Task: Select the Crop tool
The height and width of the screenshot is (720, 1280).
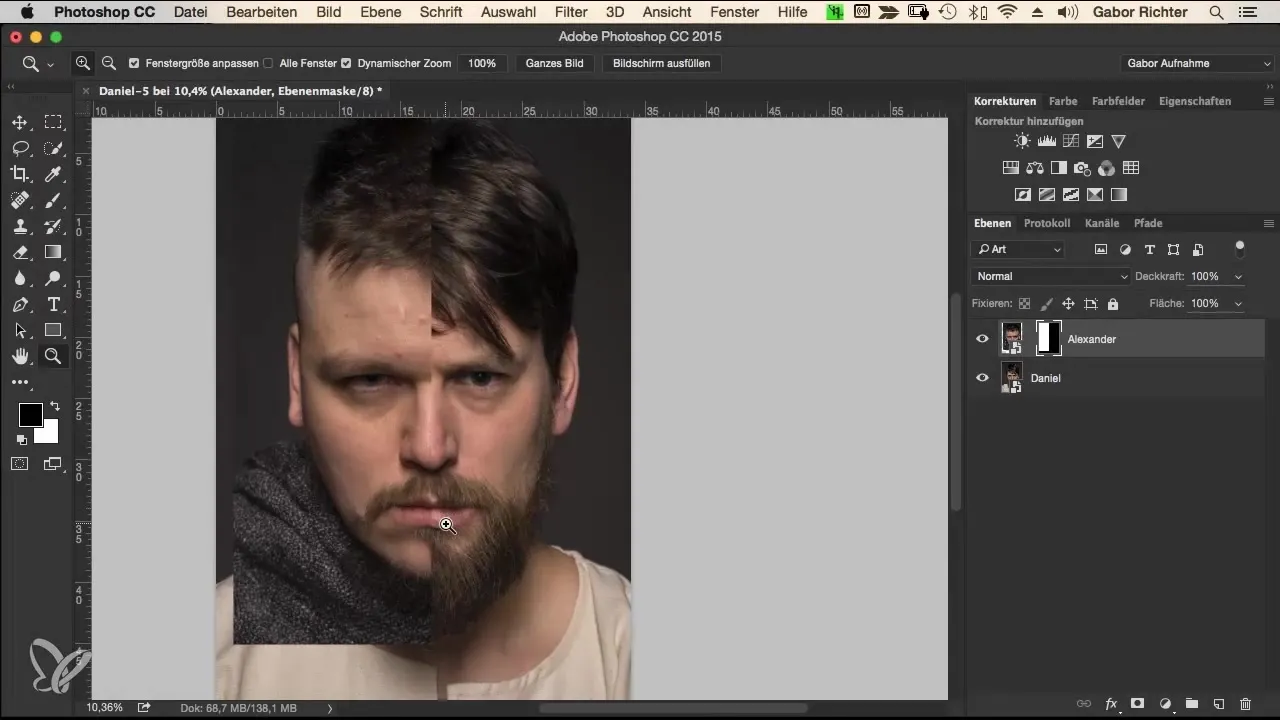Action: coord(19,174)
